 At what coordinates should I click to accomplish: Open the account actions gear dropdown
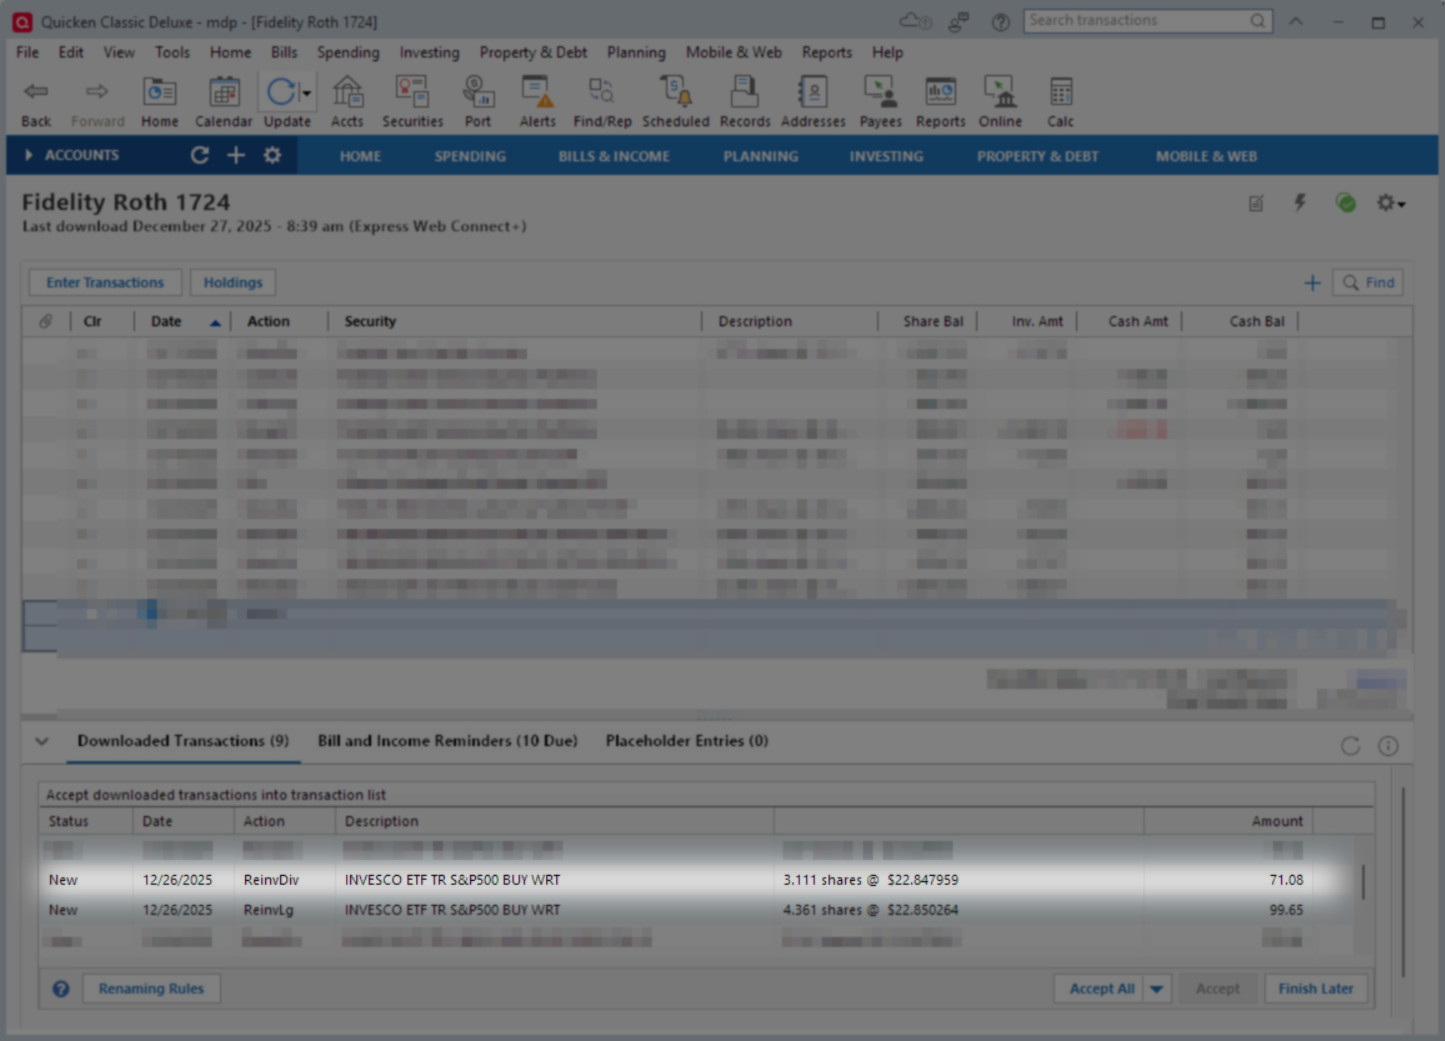click(x=1391, y=203)
